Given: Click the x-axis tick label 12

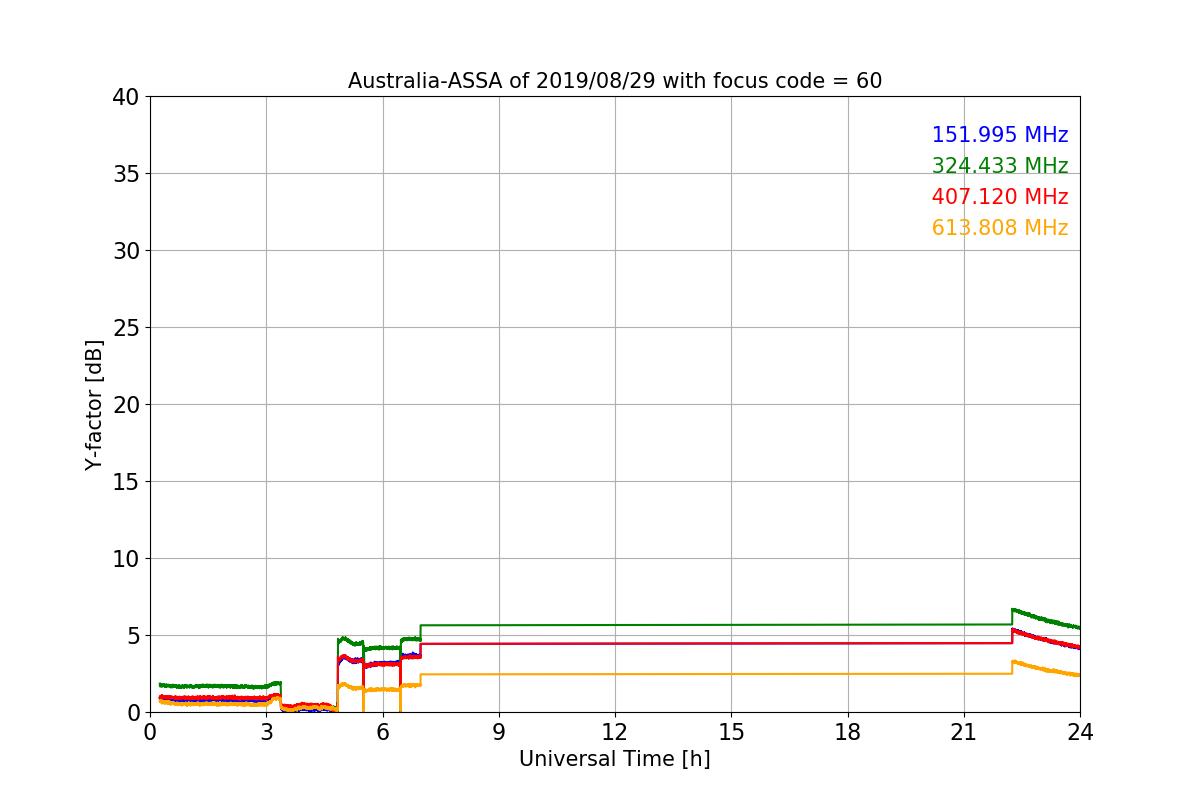Looking at the screenshot, I should click(615, 732).
